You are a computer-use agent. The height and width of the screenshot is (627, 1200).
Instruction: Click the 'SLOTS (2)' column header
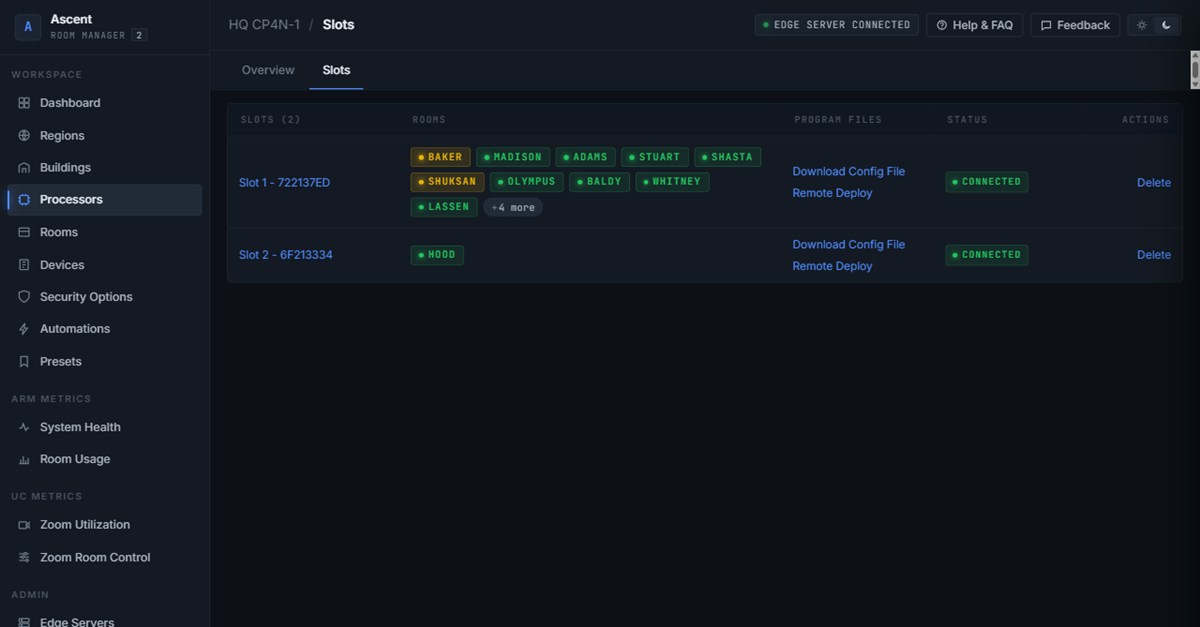pyautogui.click(x=270, y=120)
